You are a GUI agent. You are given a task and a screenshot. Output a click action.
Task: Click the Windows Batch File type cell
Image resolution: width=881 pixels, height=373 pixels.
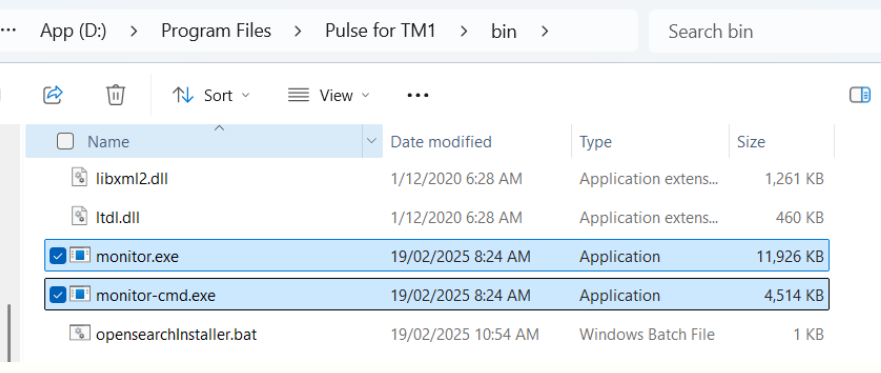(647, 334)
